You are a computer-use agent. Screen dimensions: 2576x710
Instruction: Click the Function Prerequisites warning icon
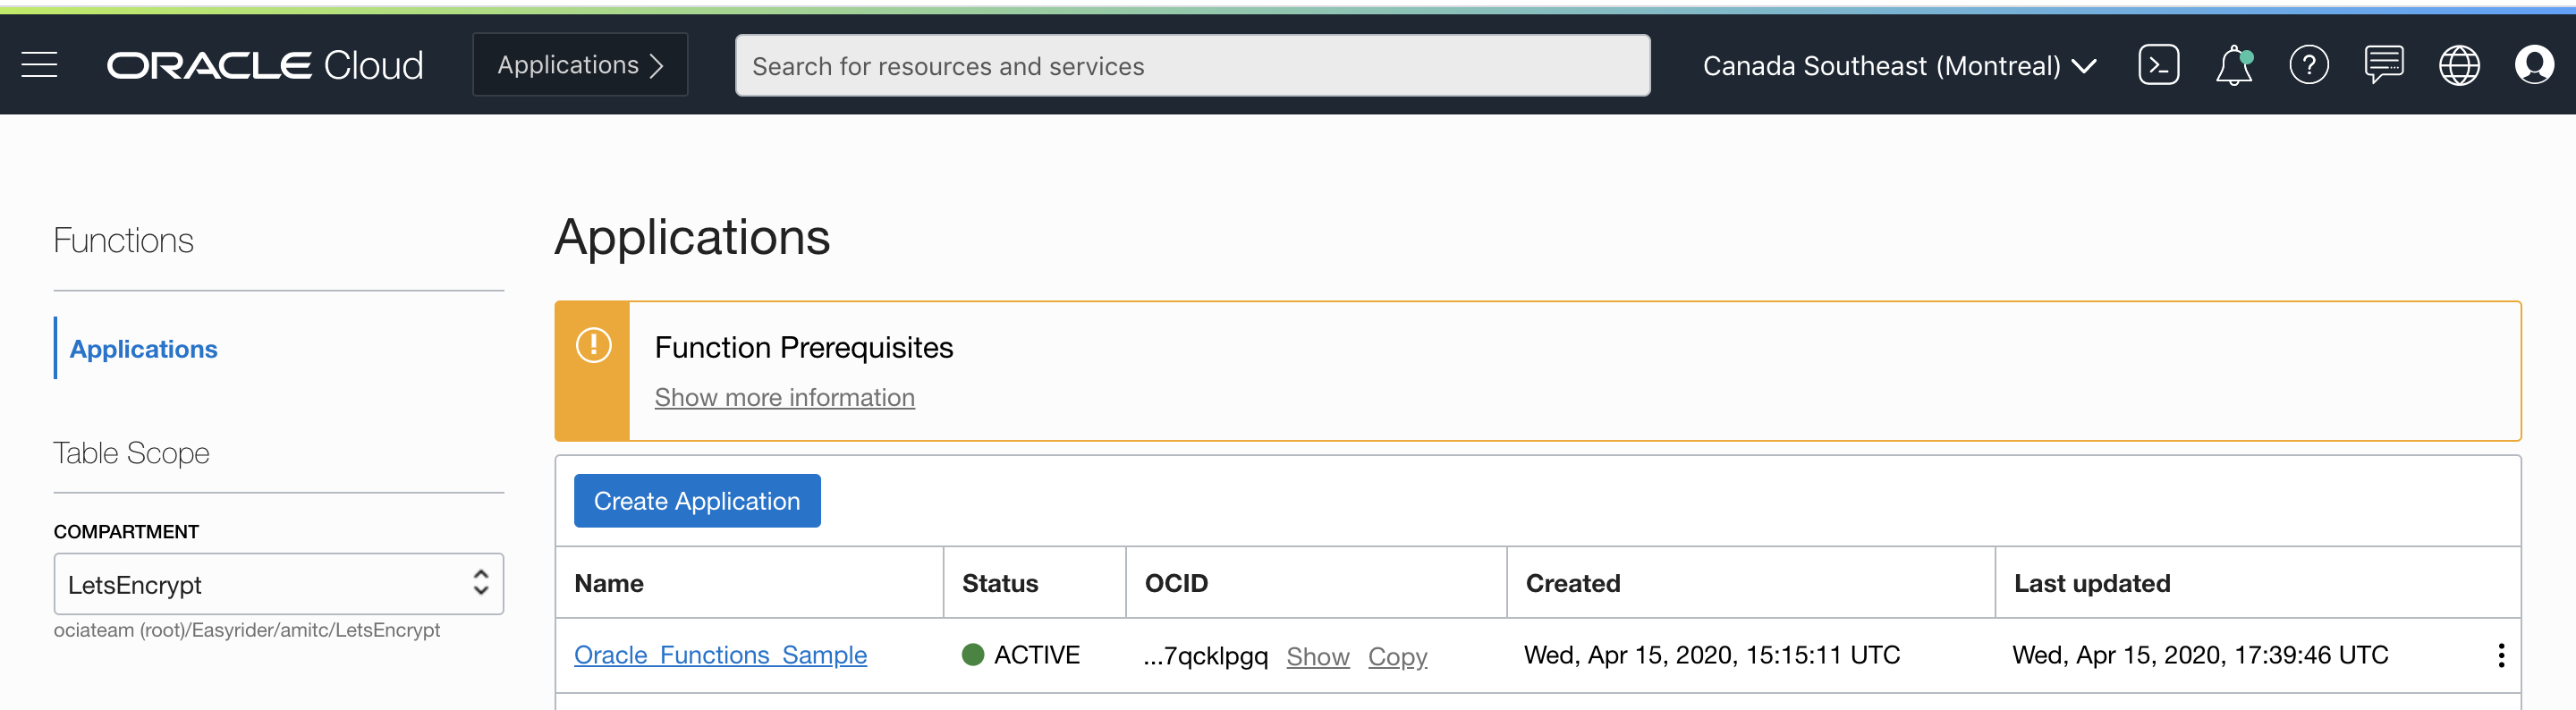pyautogui.click(x=593, y=345)
